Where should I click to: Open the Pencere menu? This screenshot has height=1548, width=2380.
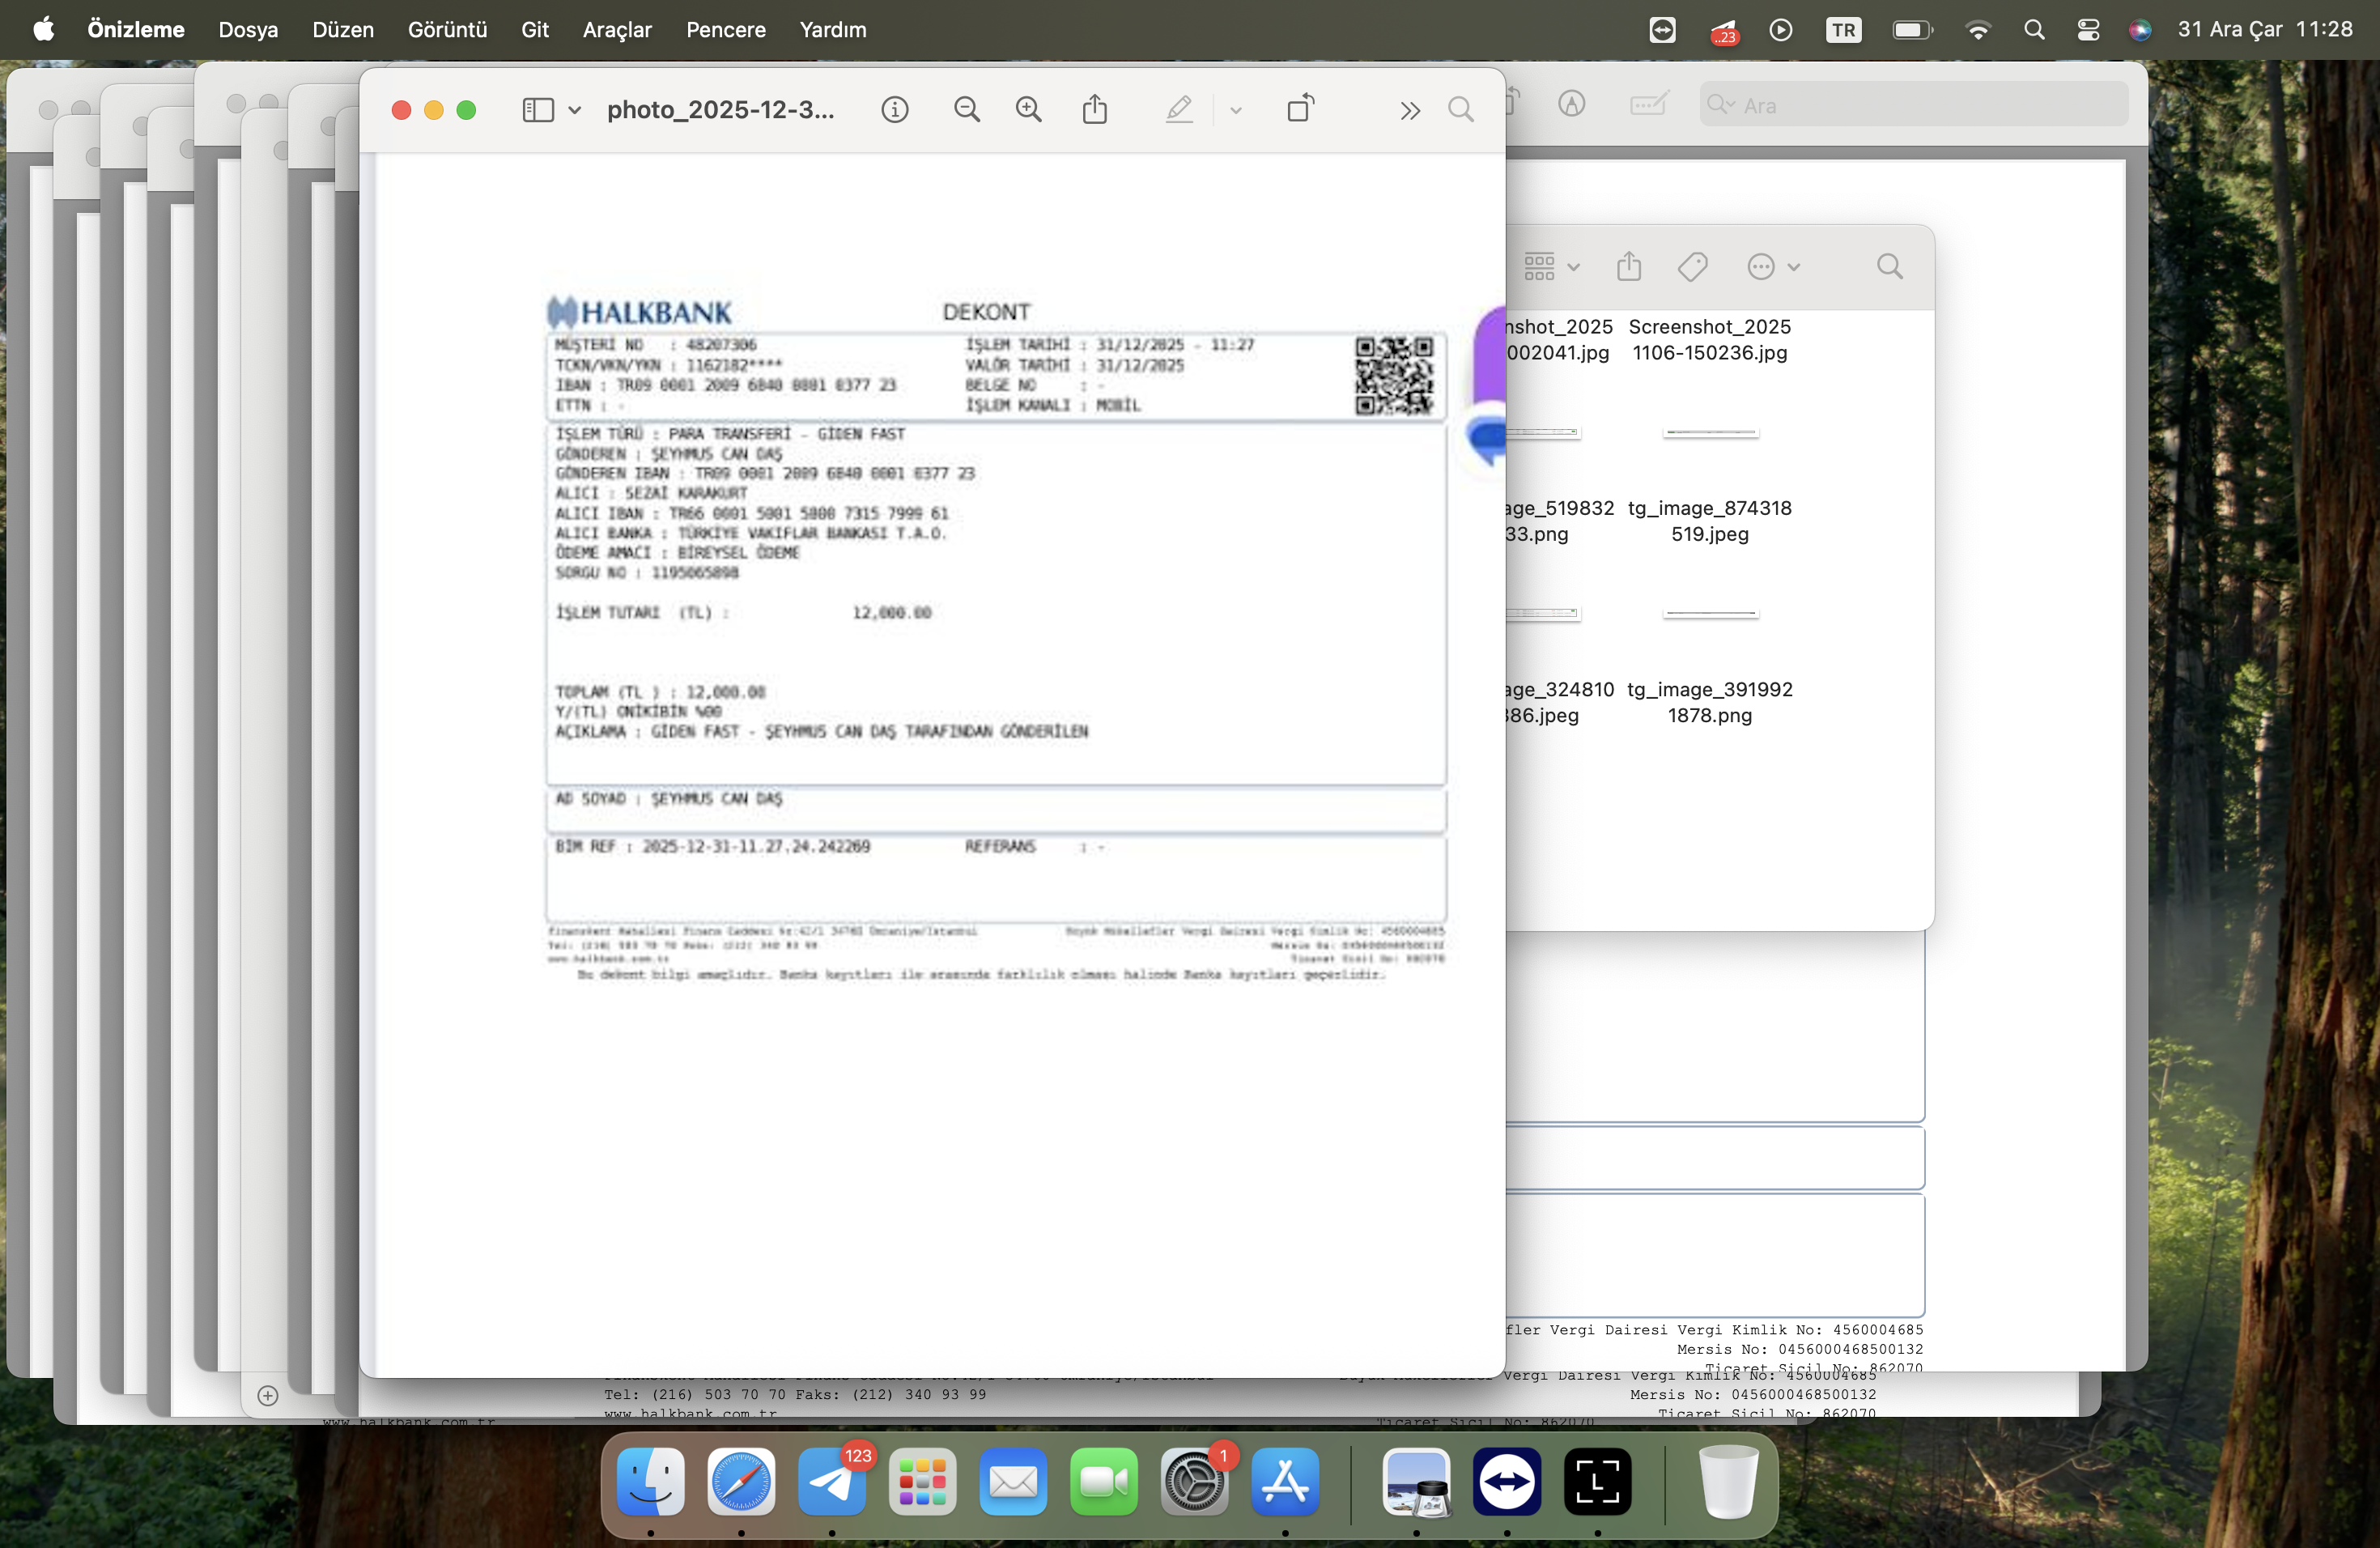click(x=726, y=30)
